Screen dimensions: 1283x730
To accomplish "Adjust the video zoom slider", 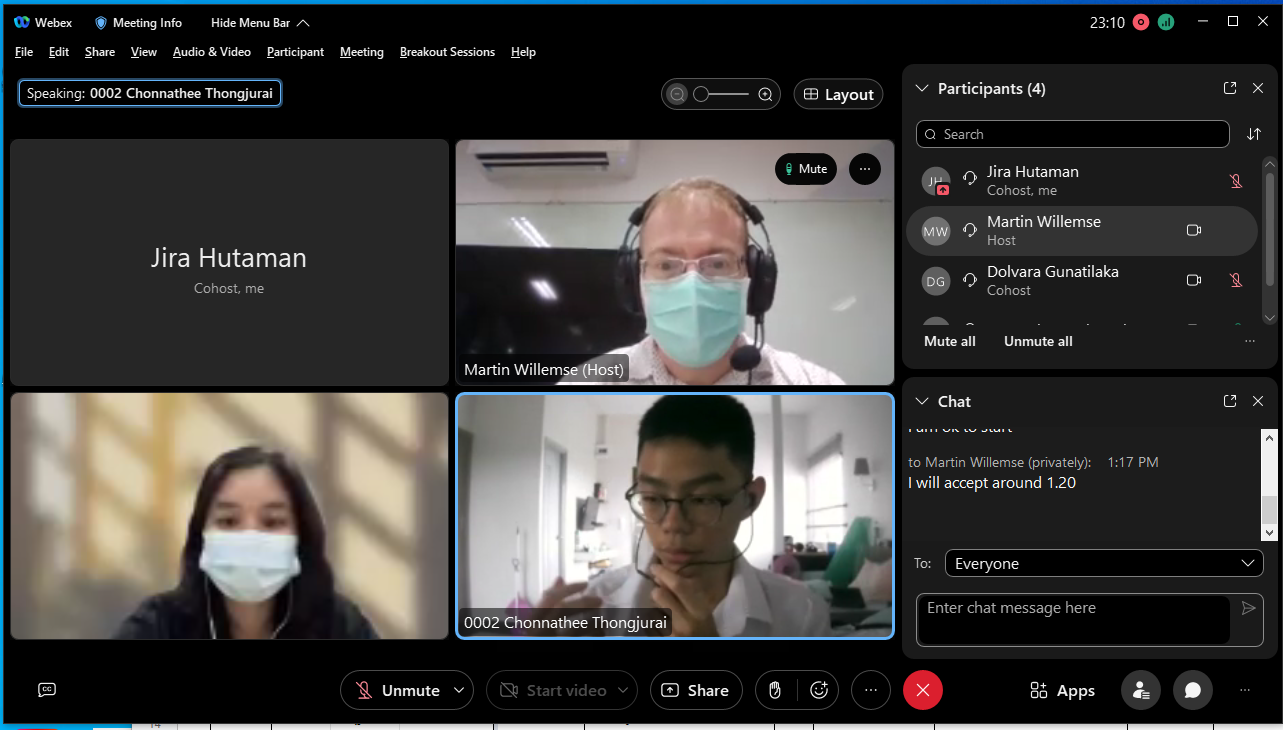I will pyautogui.click(x=720, y=94).
